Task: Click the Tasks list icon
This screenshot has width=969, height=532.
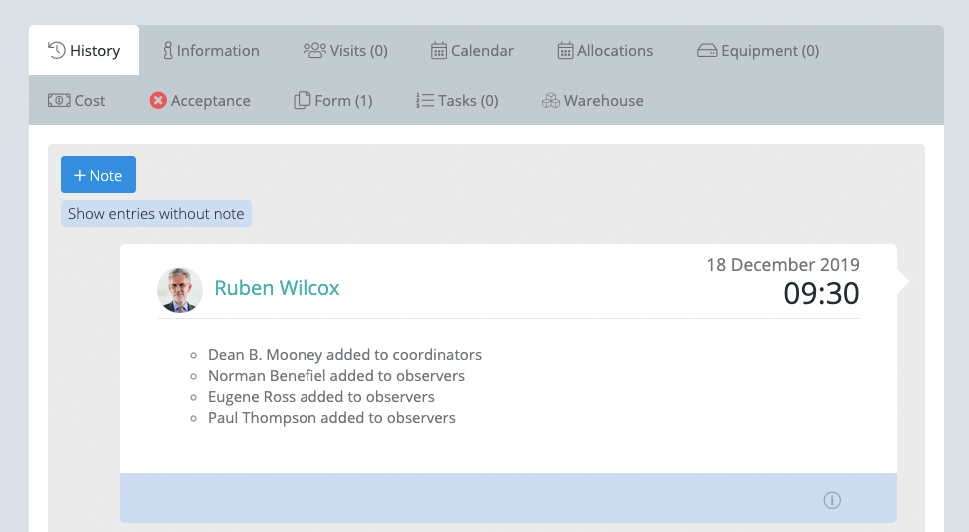Action: coord(425,100)
